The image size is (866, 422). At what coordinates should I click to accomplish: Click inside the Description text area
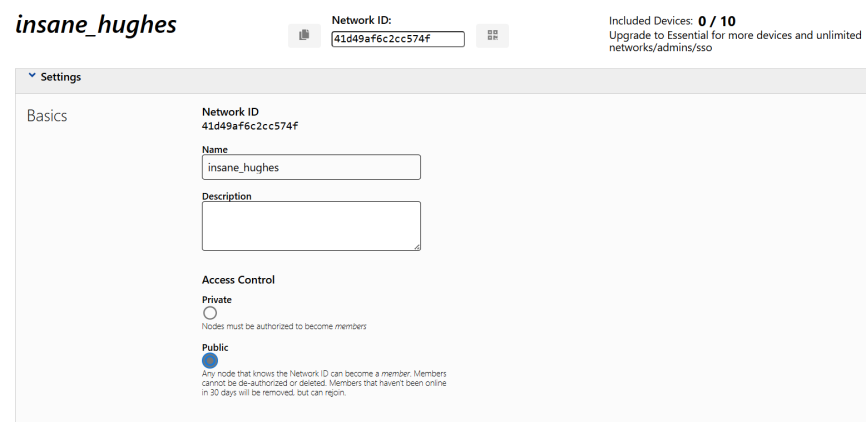[311, 226]
